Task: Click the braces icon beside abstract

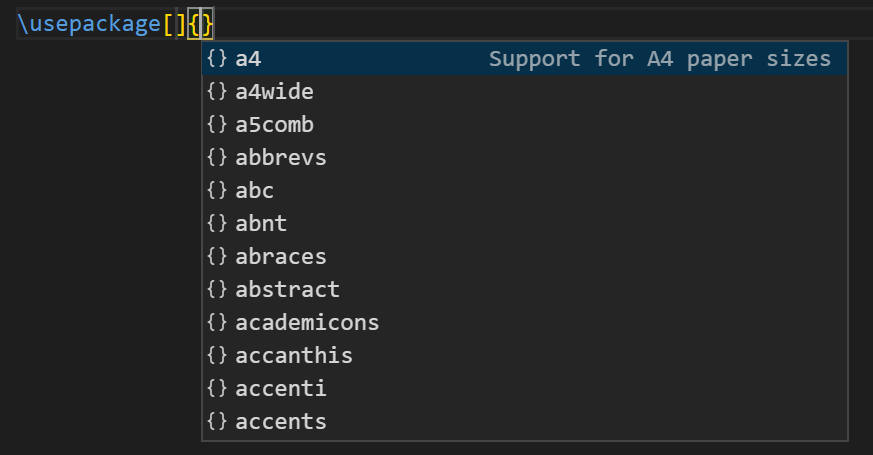Action: click(217, 290)
